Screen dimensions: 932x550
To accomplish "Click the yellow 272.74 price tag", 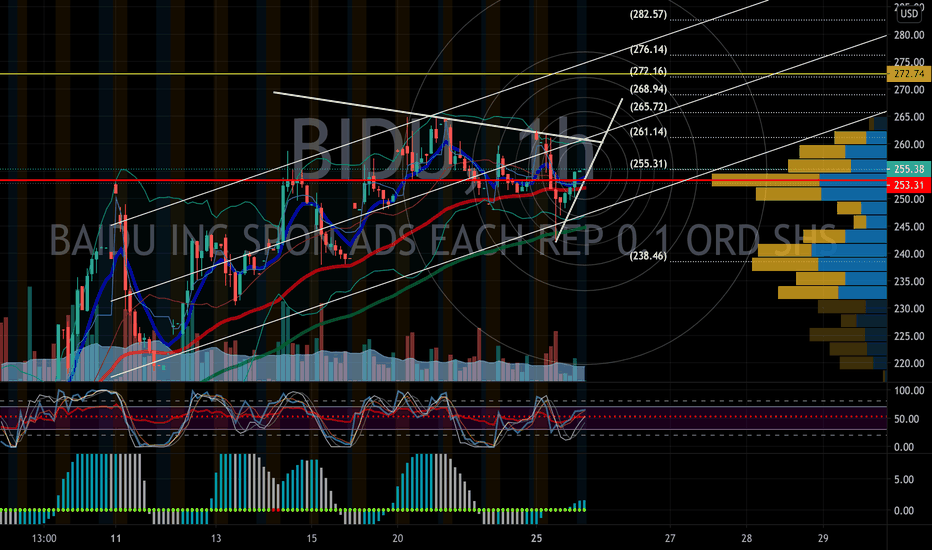I will [909, 74].
